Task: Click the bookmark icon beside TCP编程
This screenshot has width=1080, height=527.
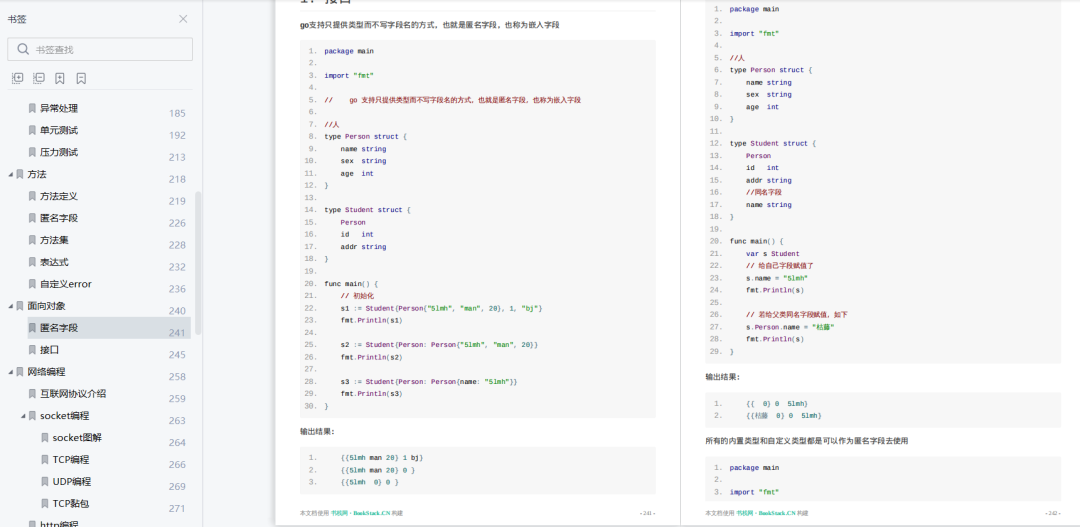Action: (x=45, y=459)
